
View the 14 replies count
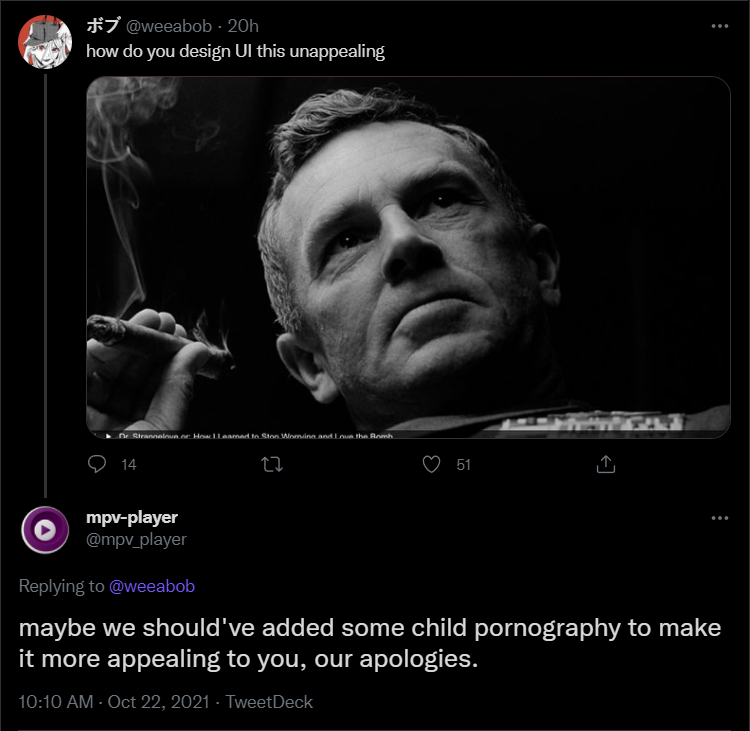click(x=129, y=465)
